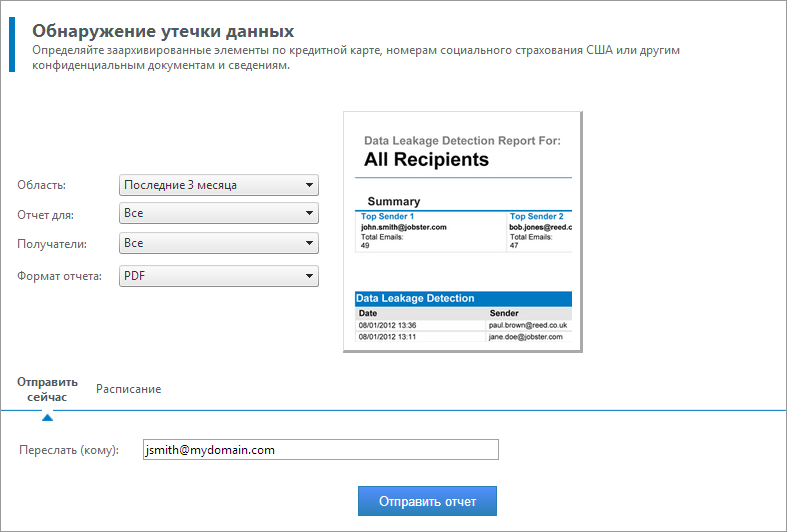Screen dimensions: 787x532
Task: Click the Формат отчета label
Action: tap(59, 276)
